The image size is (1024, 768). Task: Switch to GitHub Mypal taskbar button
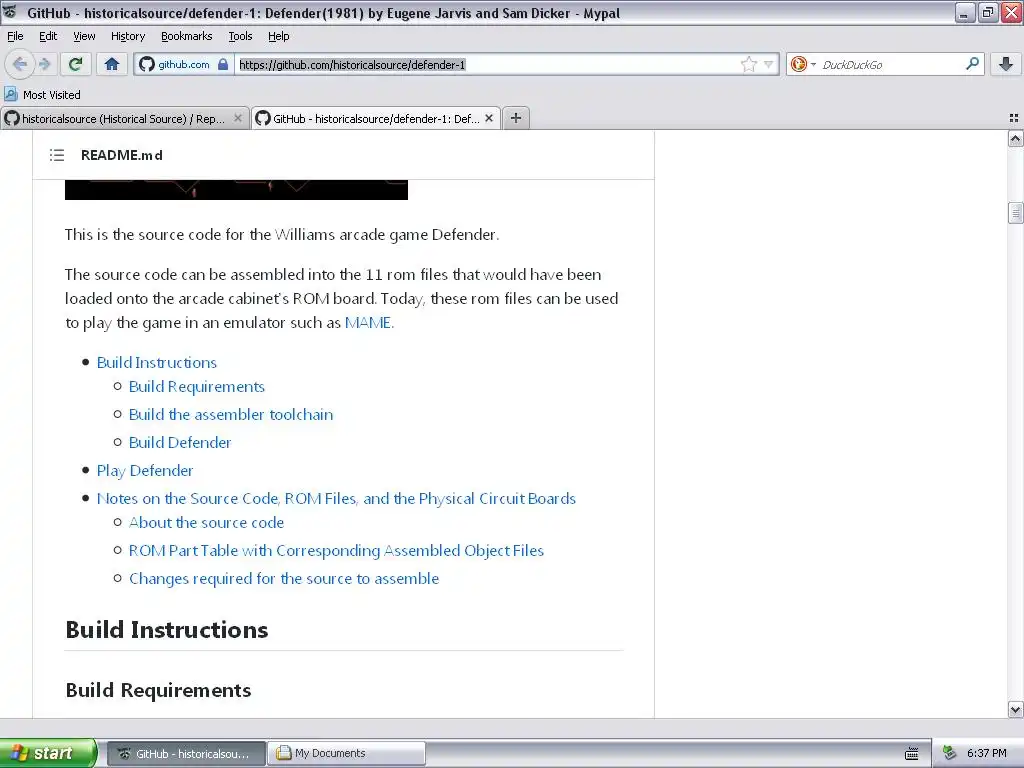pyautogui.click(x=186, y=754)
